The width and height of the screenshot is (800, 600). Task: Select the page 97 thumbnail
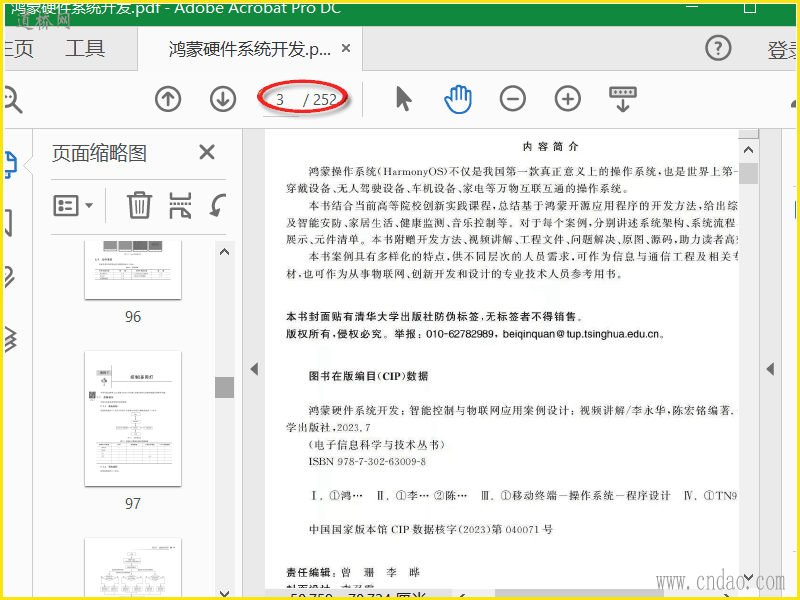[133, 418]
